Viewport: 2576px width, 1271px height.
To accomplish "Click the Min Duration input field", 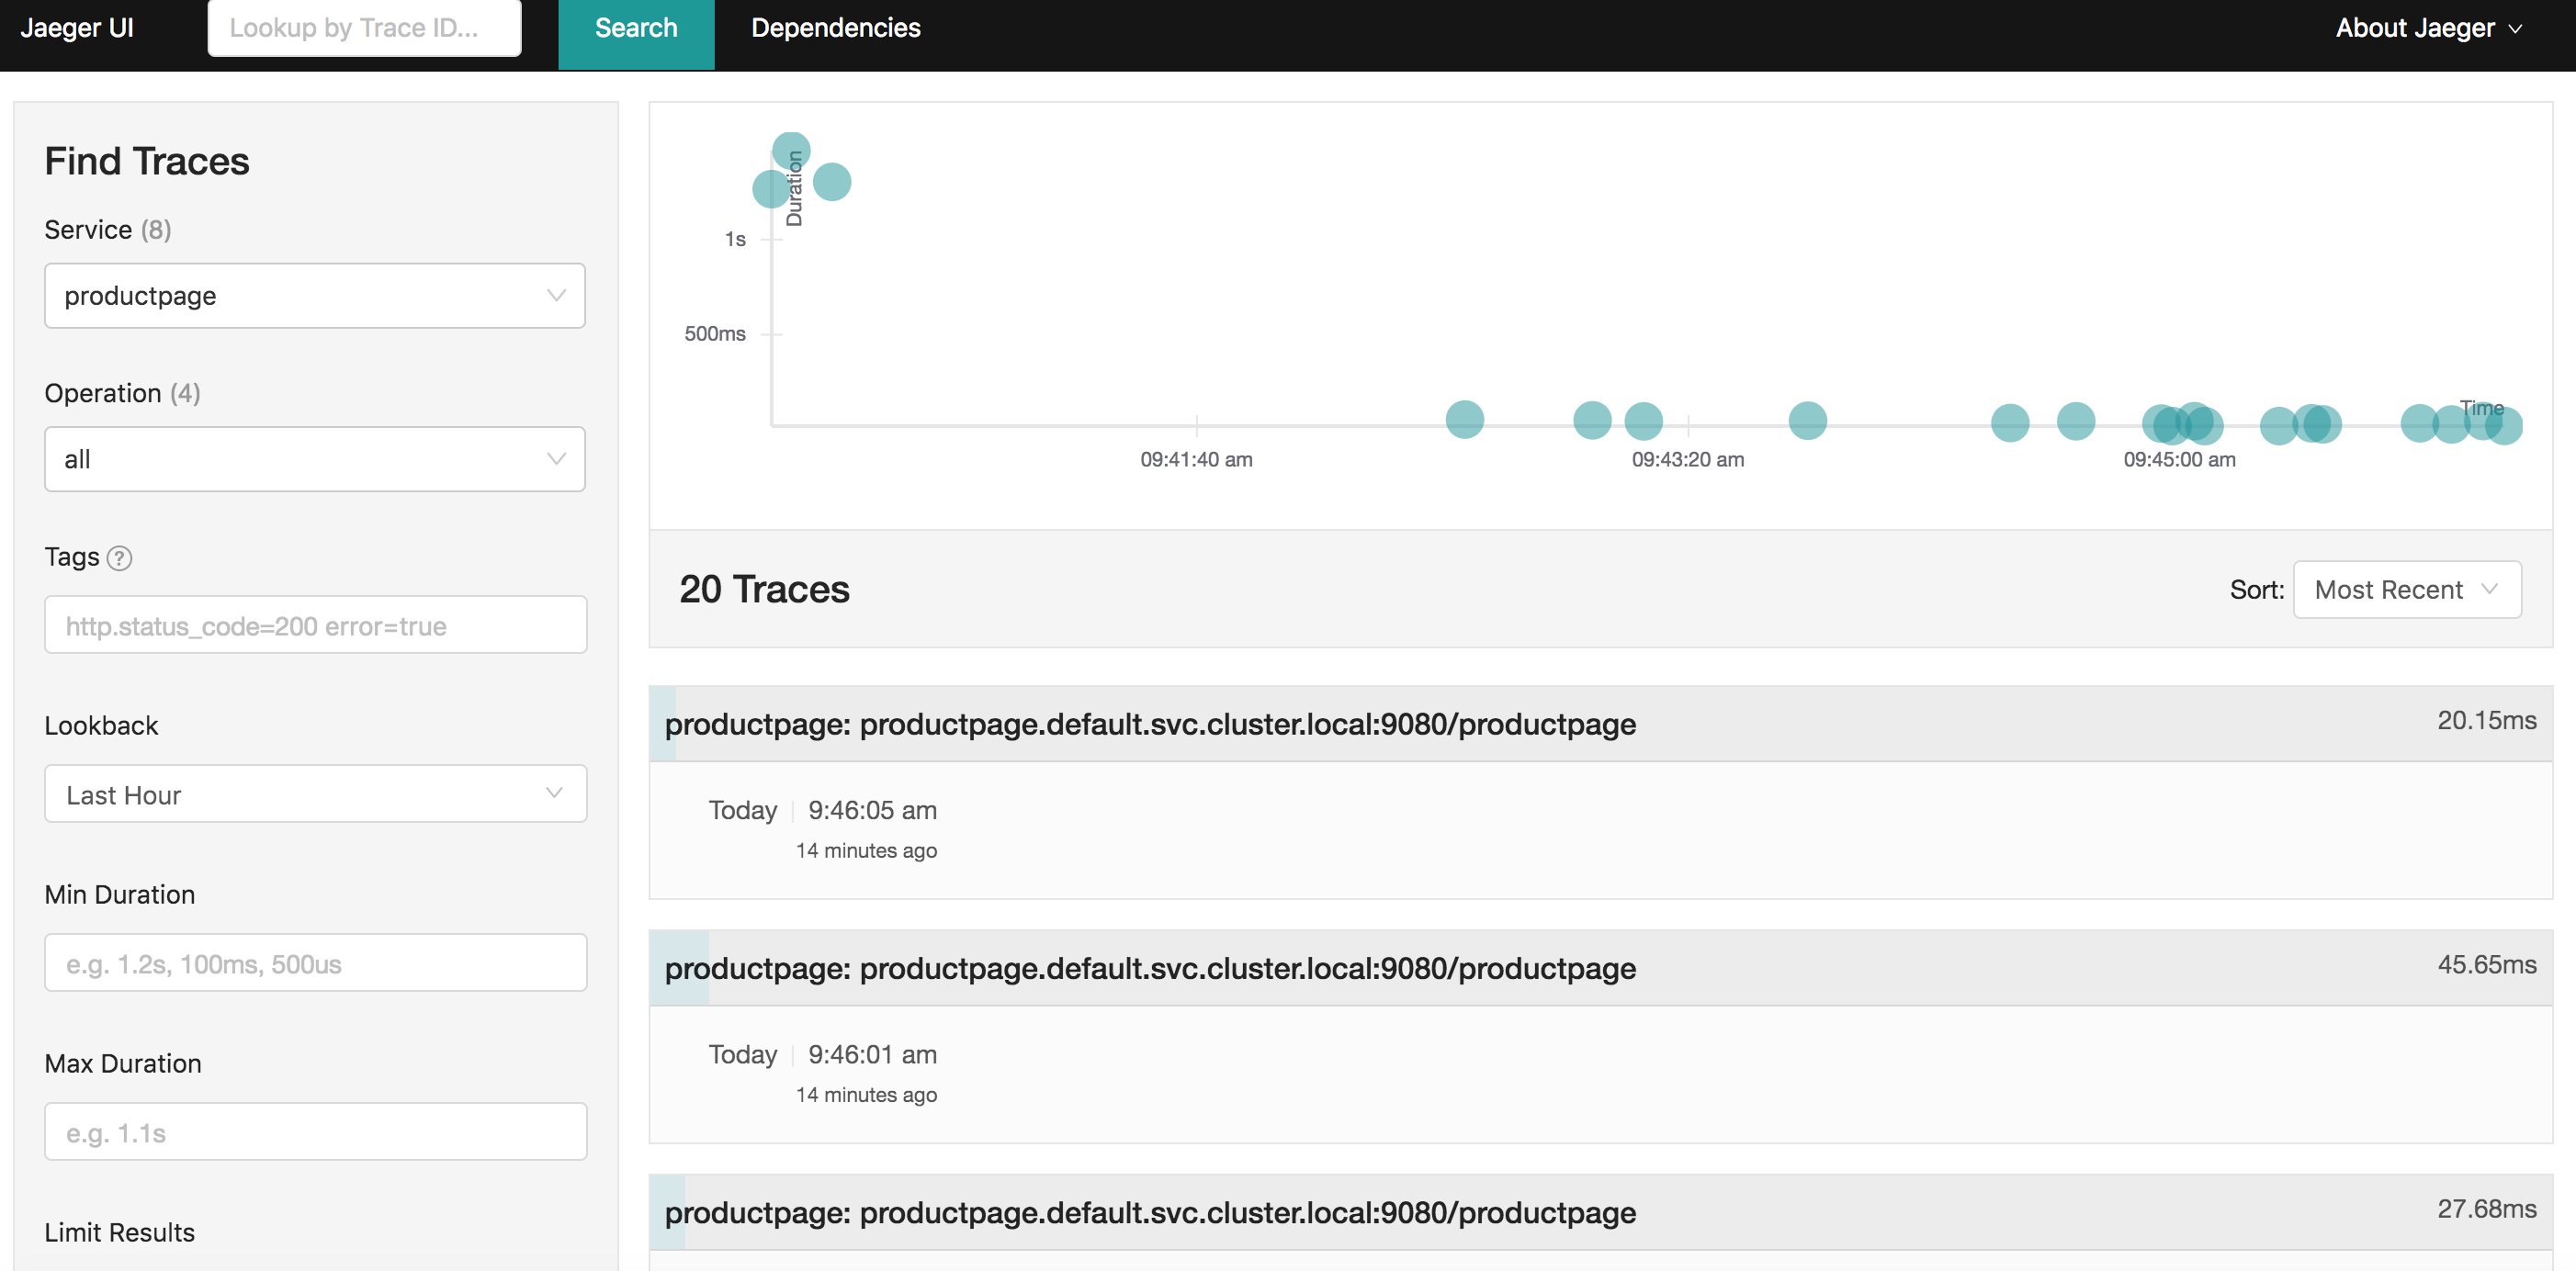I will pyautogui.click(x=315, y=963).
